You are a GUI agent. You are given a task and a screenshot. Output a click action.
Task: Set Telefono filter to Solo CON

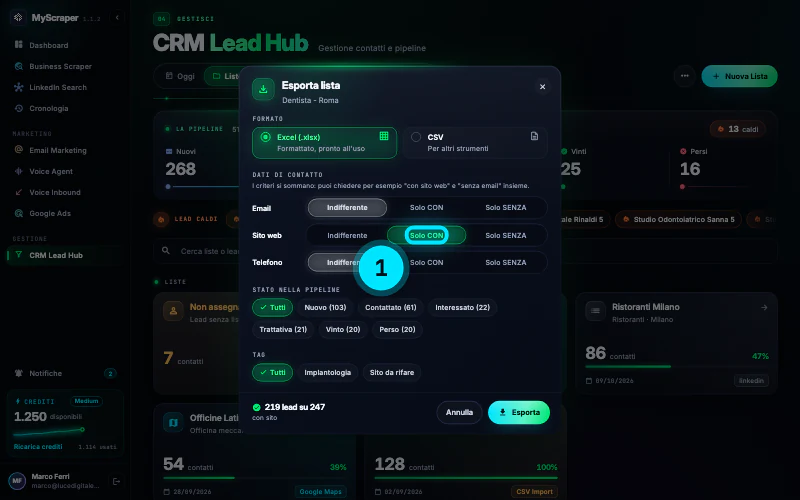pos(427,262)
